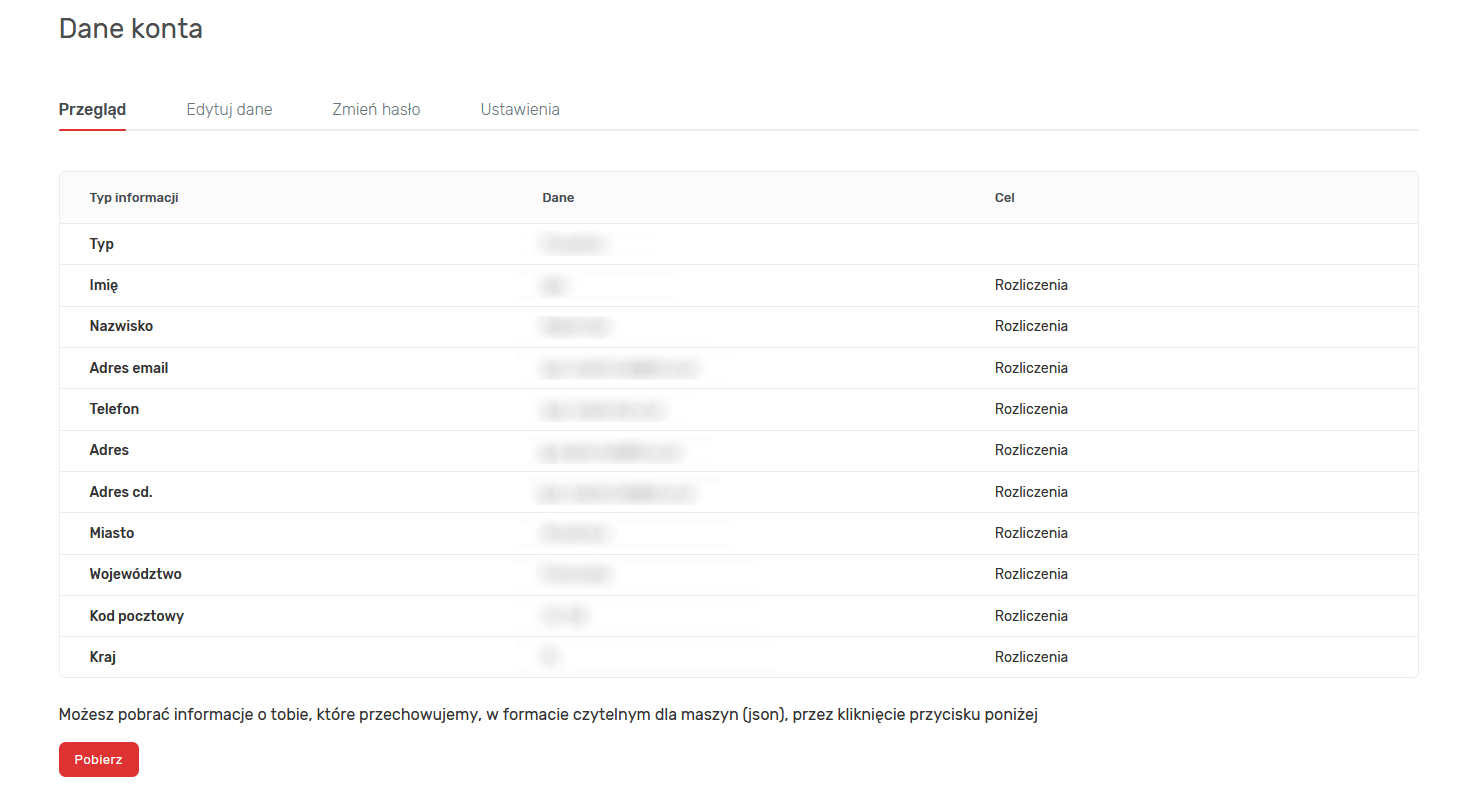Screen dimensions: 1476x802
Task: Open the Przegląd tab
Action: tap(92, 109)
